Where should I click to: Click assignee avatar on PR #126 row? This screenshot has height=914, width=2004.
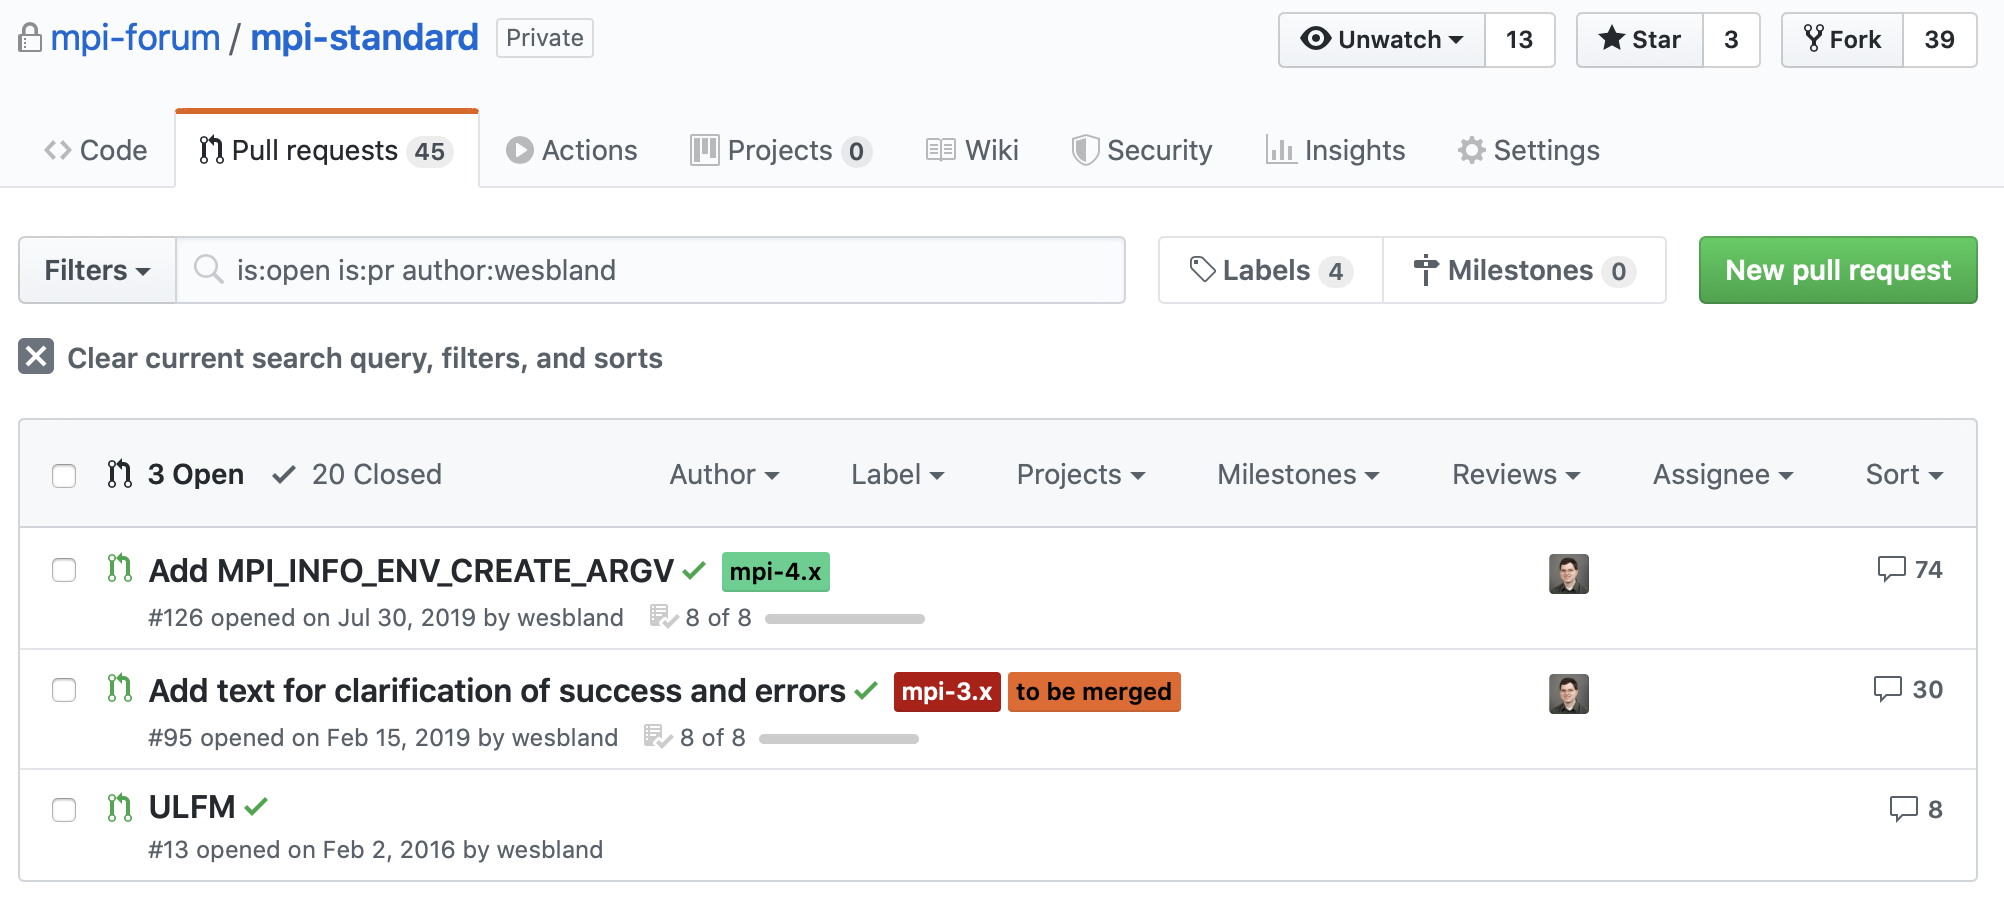click(1568, 574)
